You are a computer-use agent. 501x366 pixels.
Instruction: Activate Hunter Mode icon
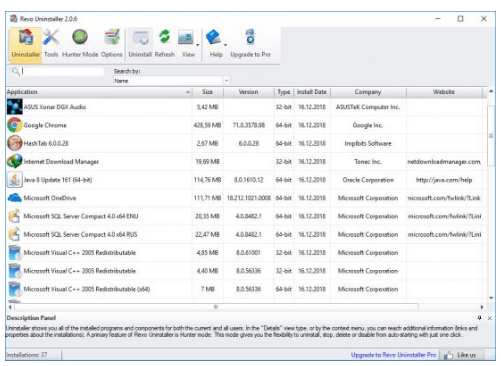pos(80,37)
